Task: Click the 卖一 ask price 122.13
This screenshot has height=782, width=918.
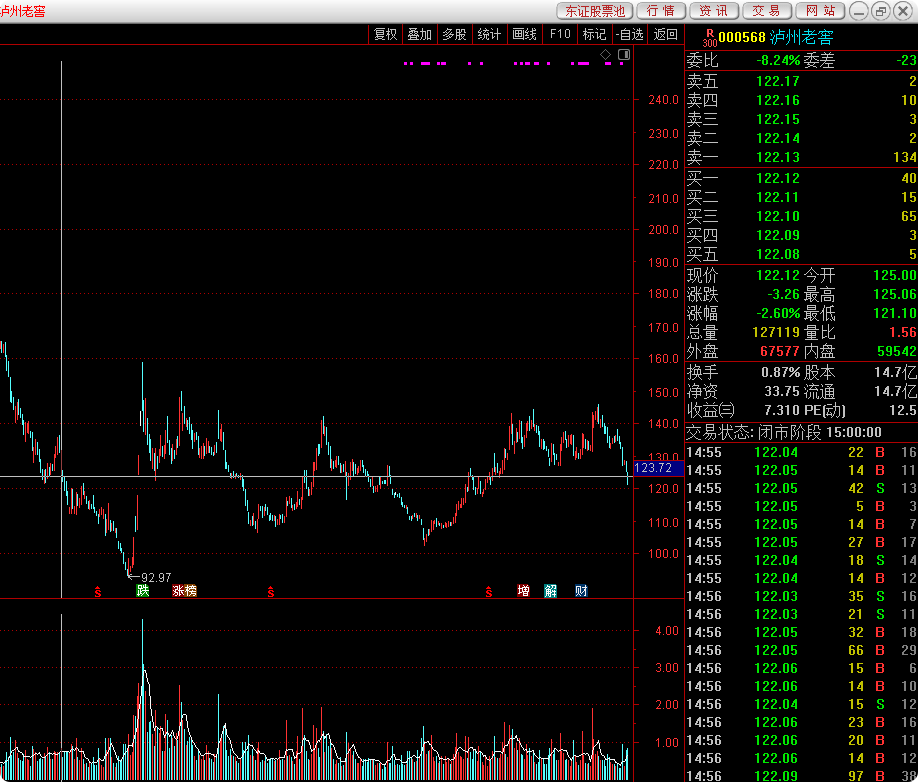Action: pos(777,157)
